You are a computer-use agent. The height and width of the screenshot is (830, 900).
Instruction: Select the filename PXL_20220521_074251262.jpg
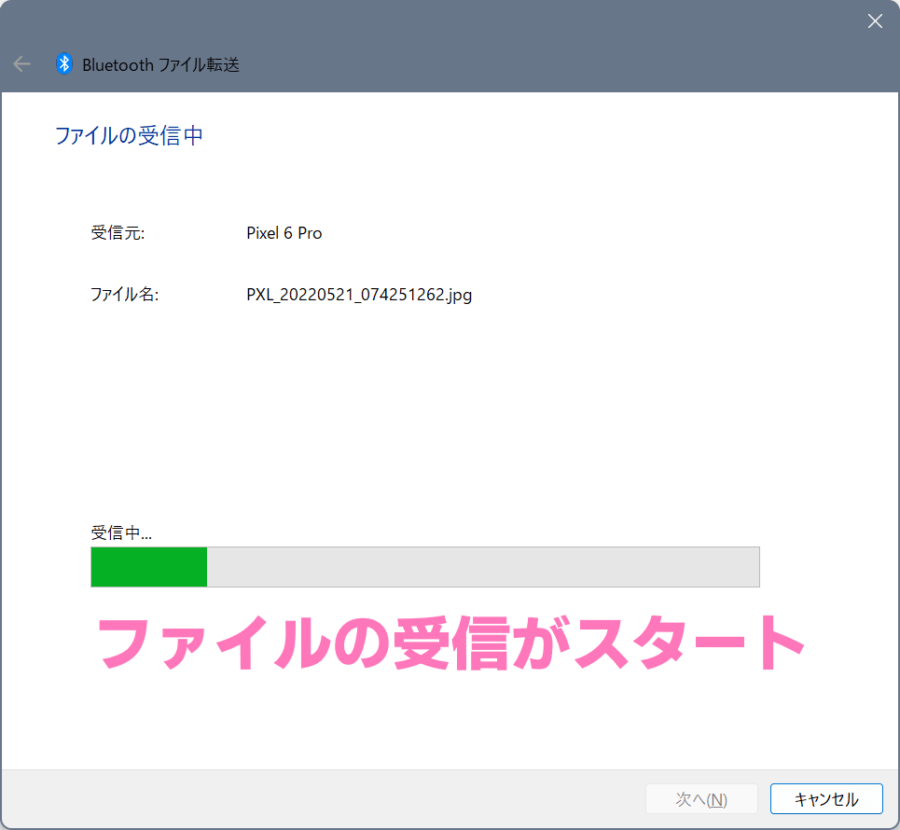pyautogui.click(x=360, y=295)
